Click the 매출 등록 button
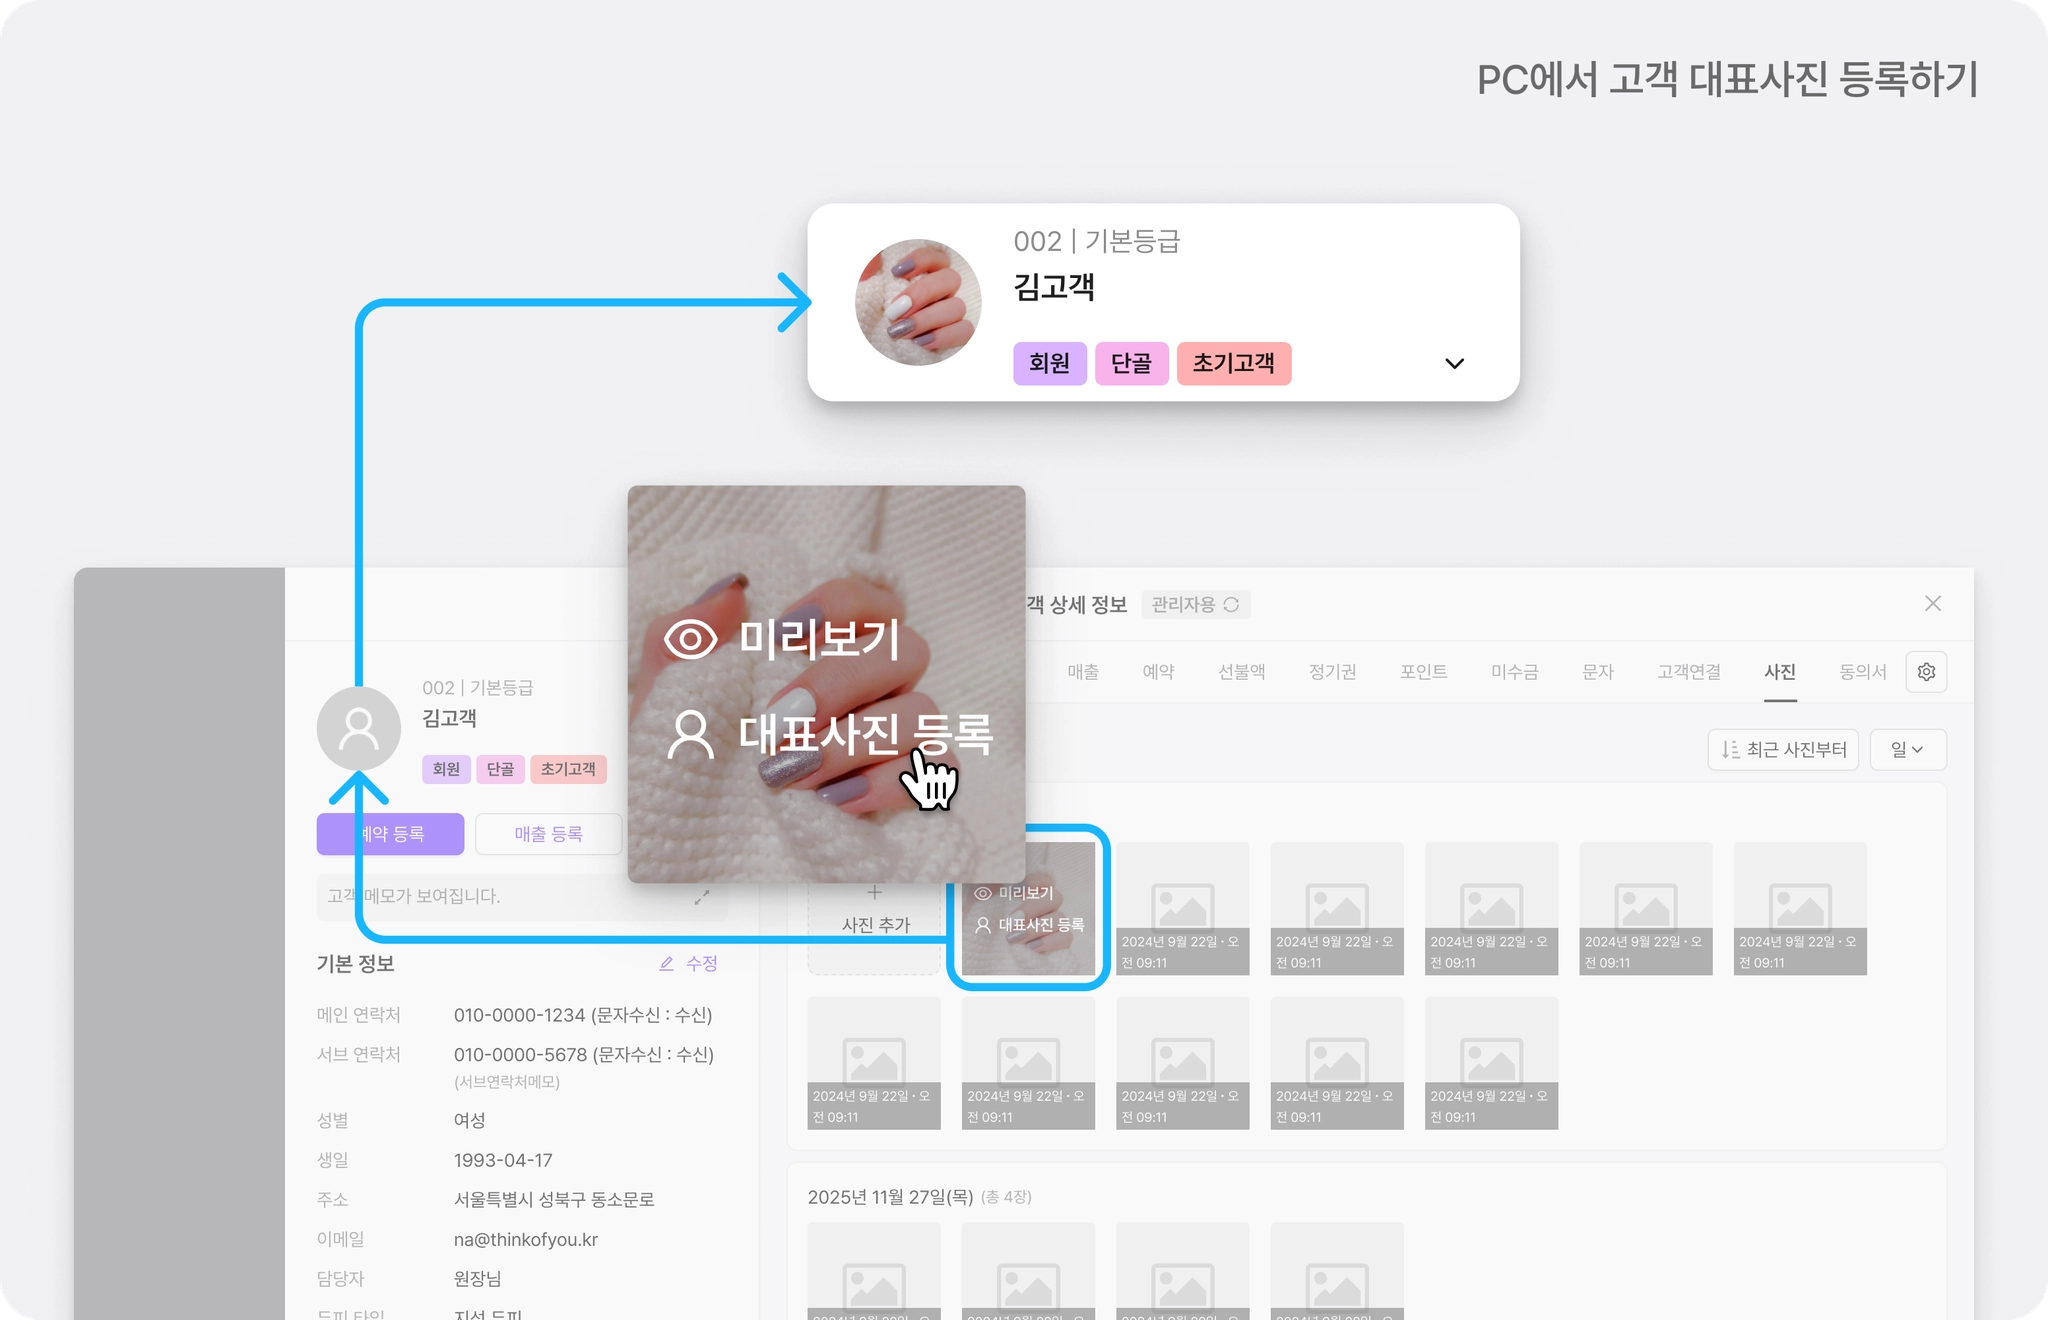 [548, 834]
